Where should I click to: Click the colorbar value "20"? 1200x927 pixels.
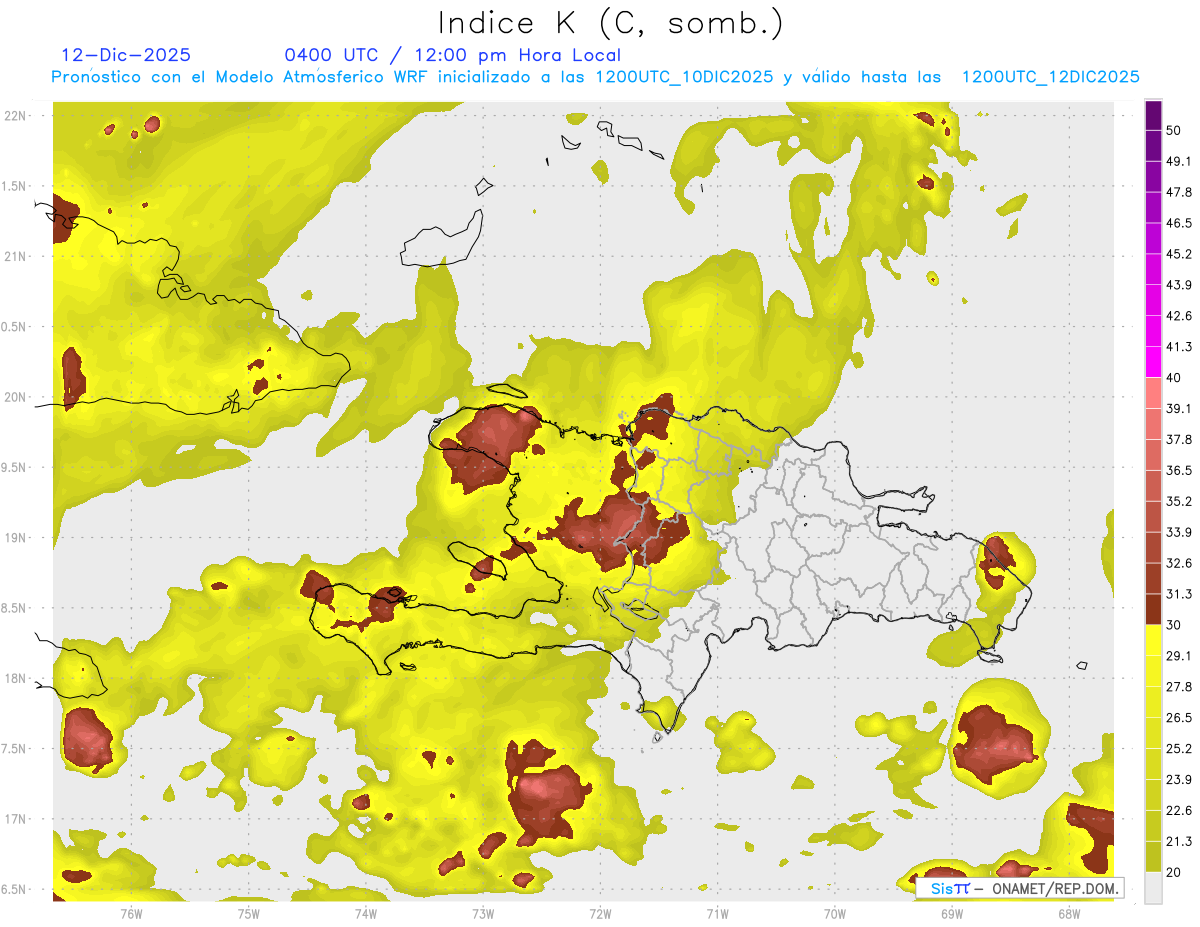(1174, 872)
